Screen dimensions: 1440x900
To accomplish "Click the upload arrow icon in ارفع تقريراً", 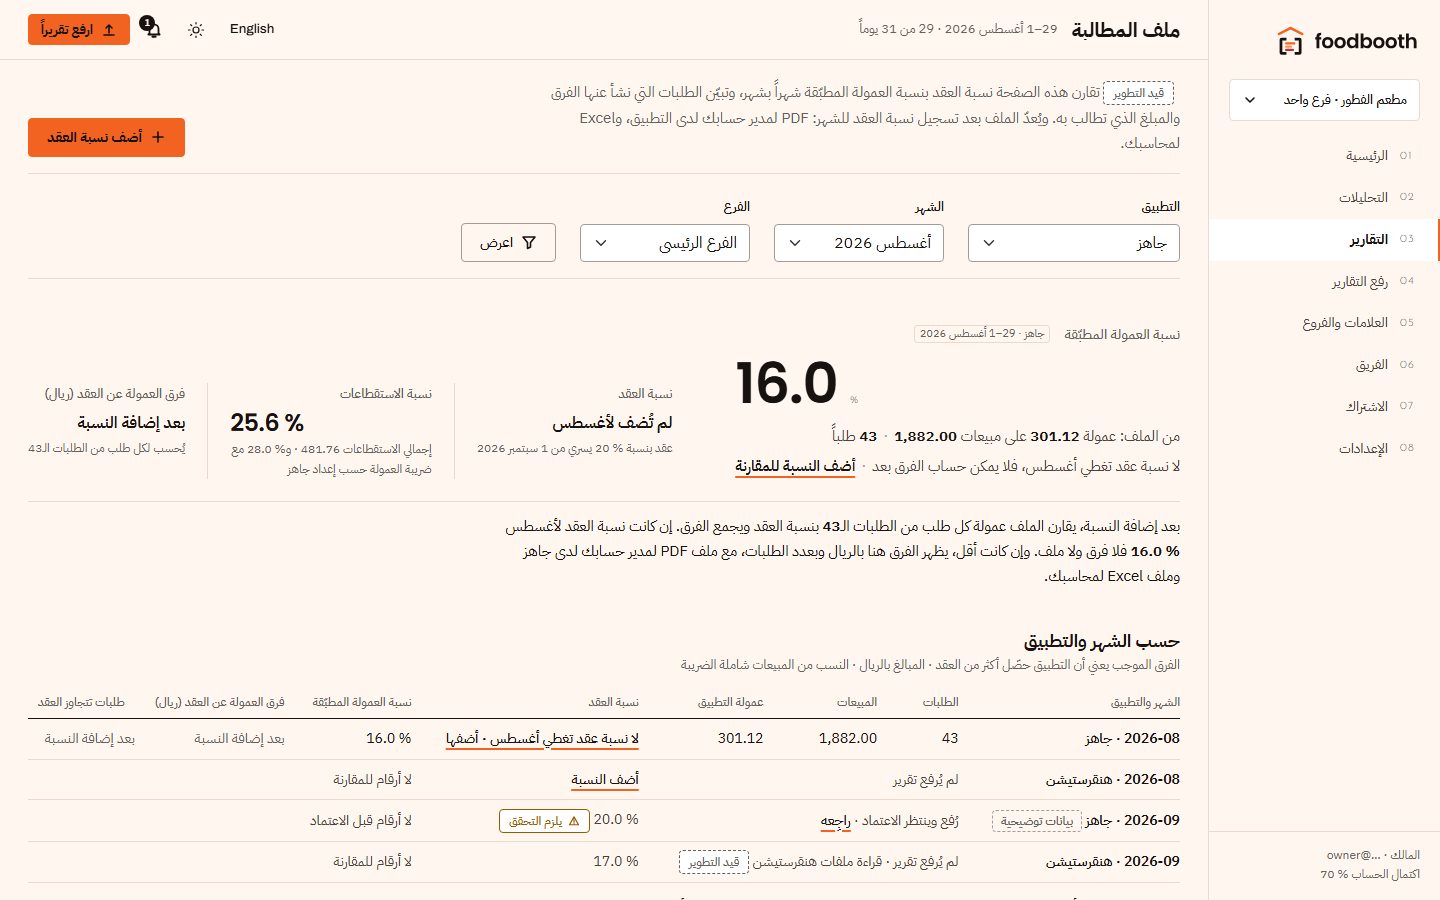I will (x=109, y=30).
